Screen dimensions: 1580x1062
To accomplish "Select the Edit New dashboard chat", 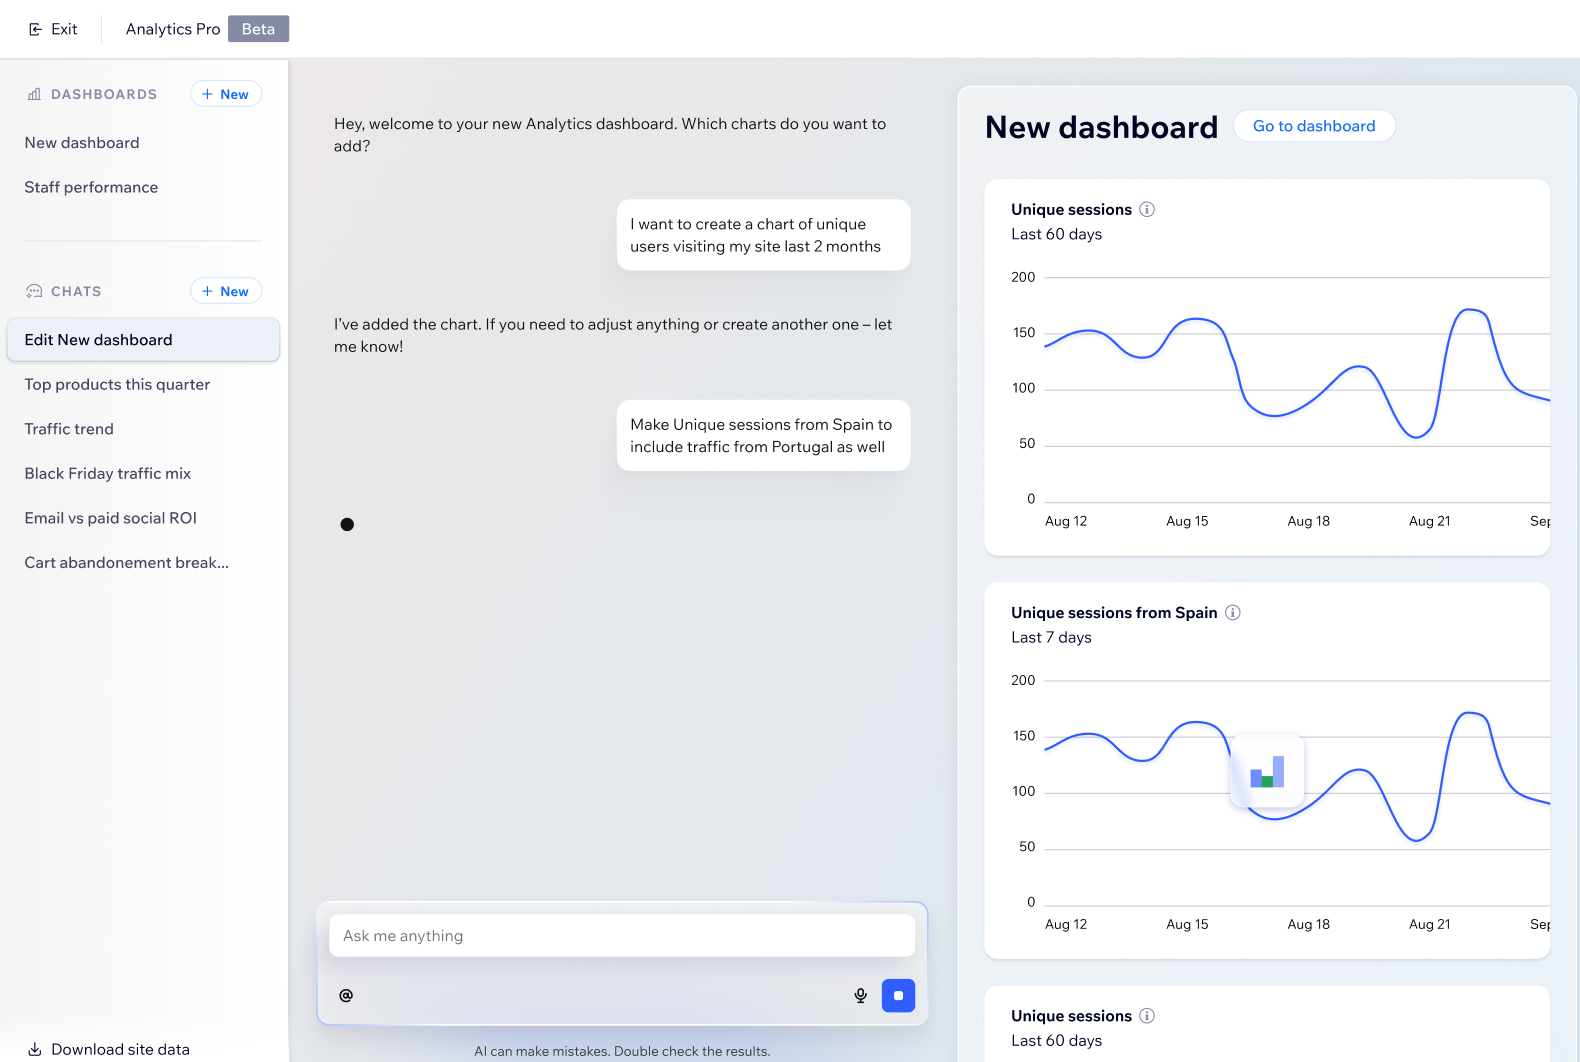I will (x=143, y=340).
